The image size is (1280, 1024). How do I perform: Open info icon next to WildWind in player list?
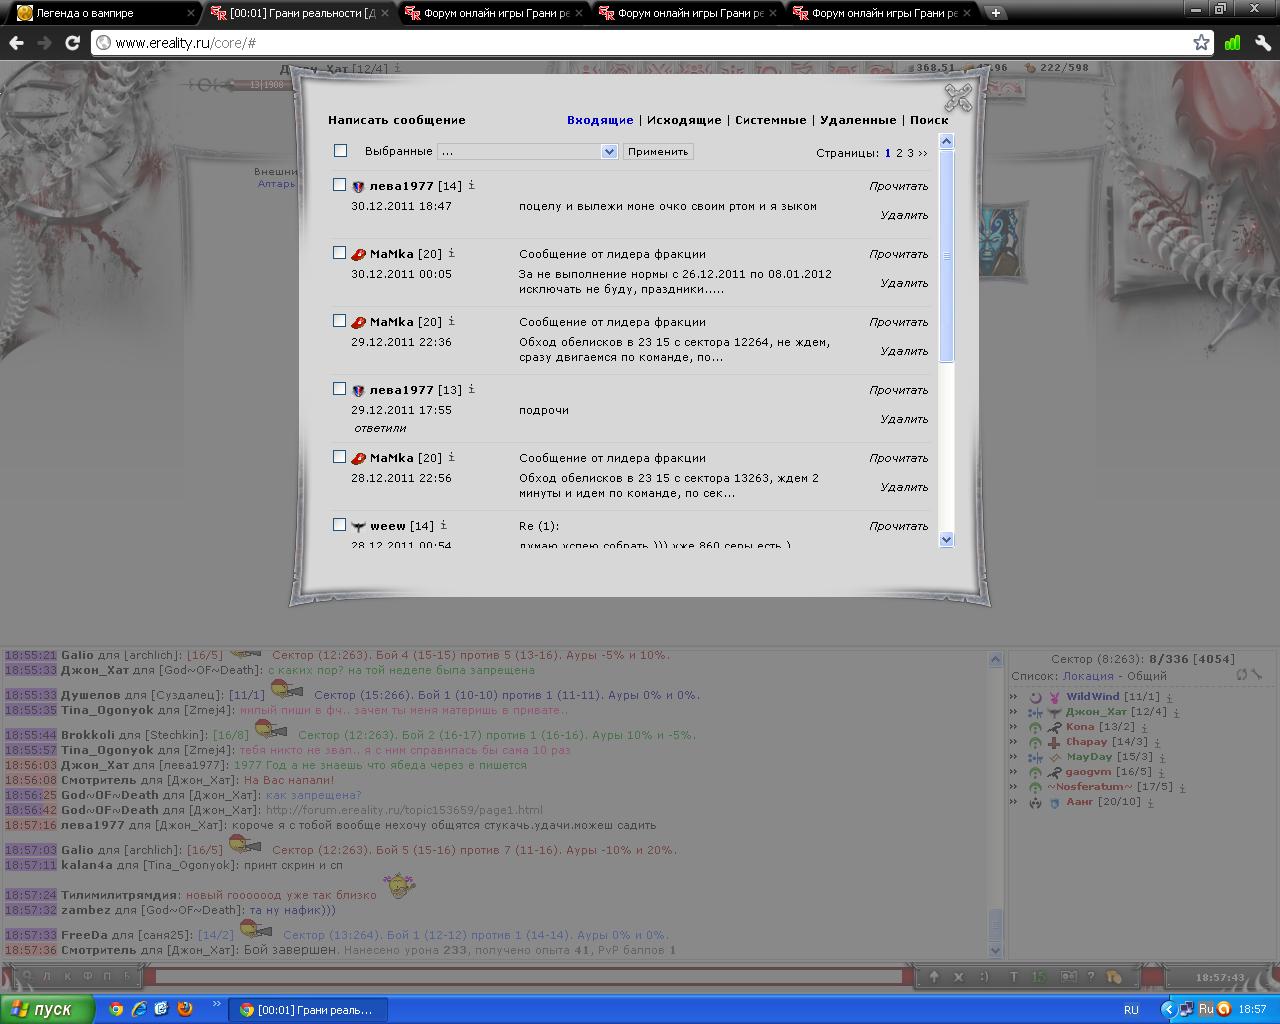pos(1168,697)
